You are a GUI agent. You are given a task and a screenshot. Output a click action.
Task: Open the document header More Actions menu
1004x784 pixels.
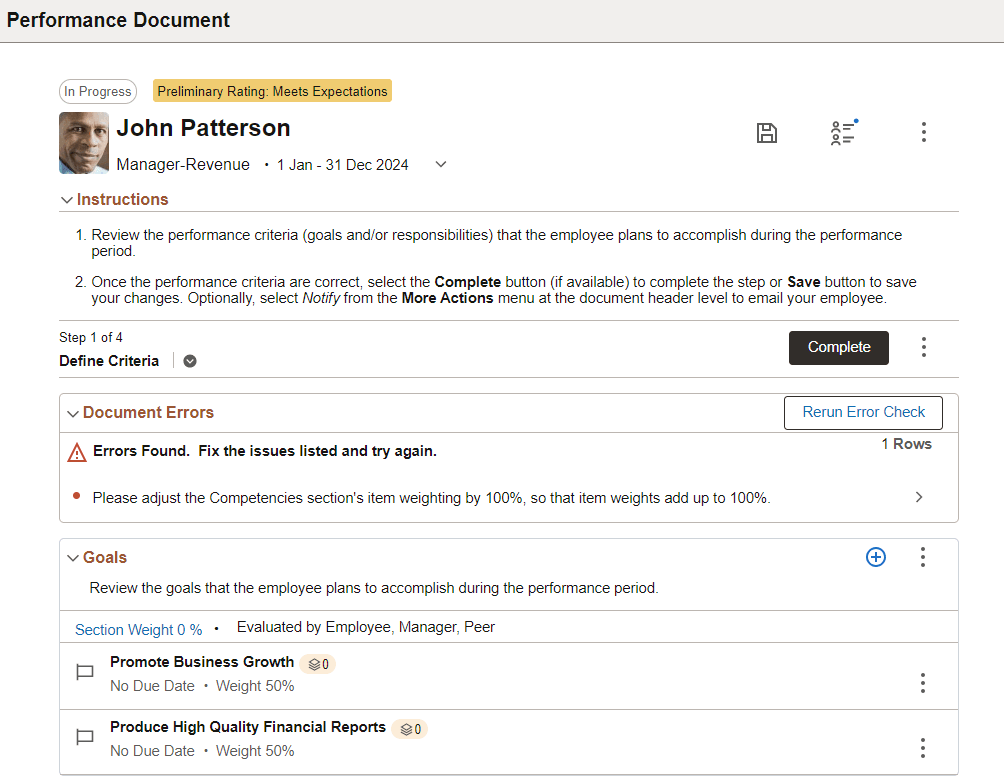(x=923, y=132)
